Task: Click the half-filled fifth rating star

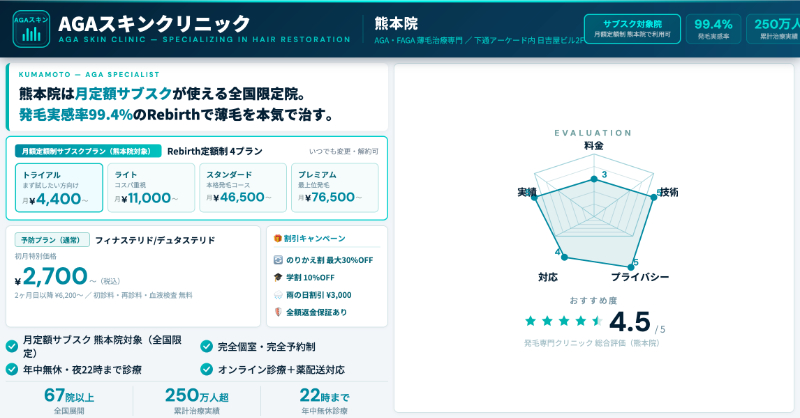Action: click(599, 321)
